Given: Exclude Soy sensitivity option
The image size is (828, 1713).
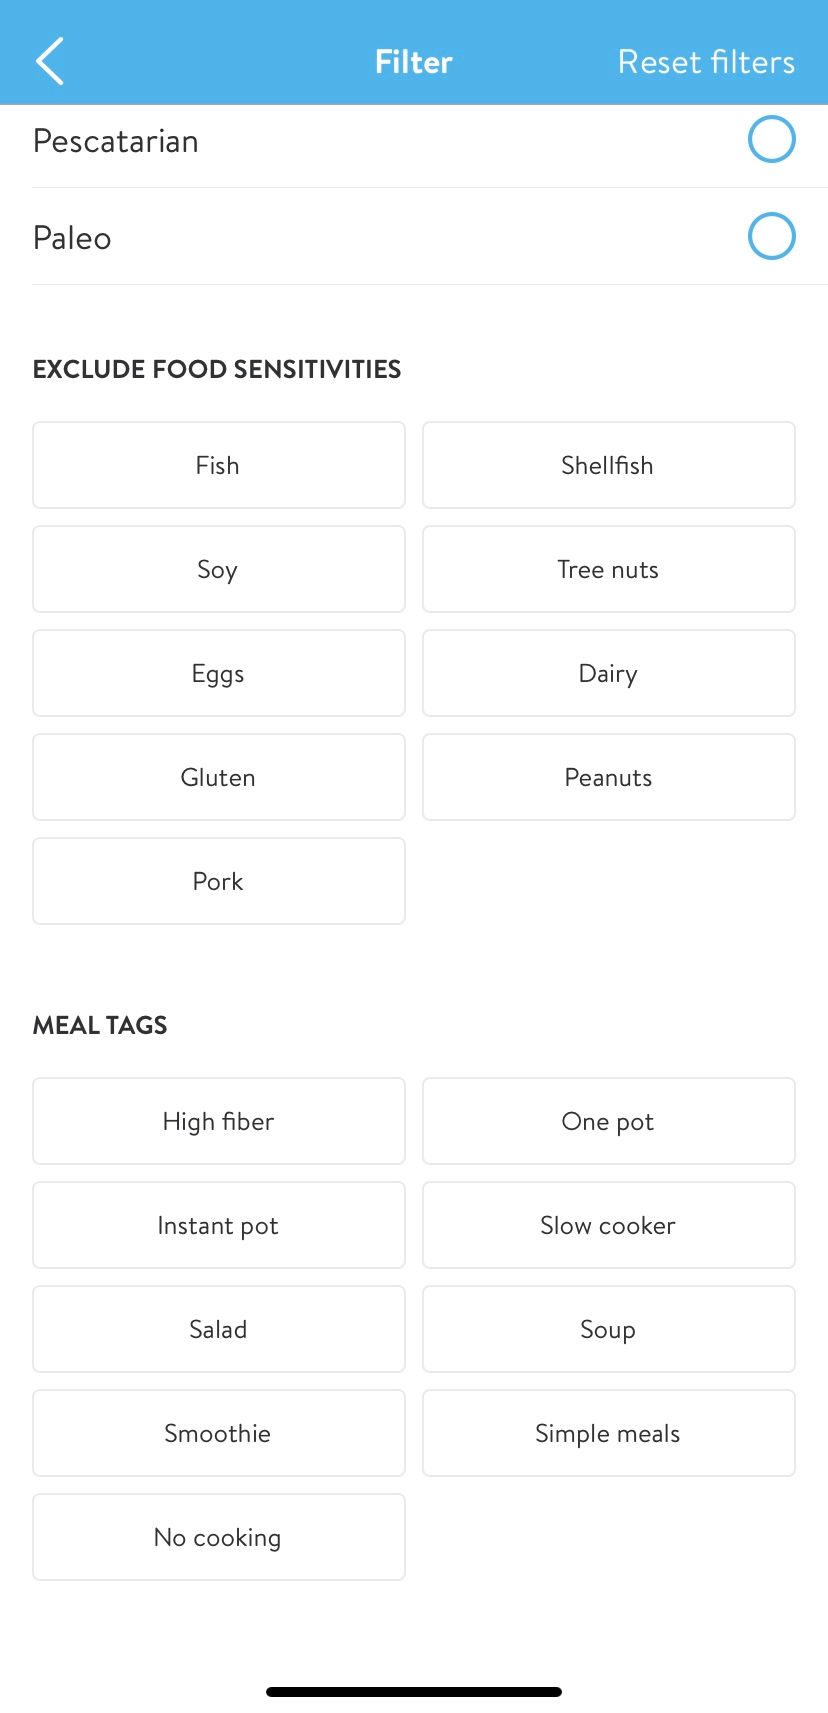Looking at the screenshot, I should (x=218, y=569).
